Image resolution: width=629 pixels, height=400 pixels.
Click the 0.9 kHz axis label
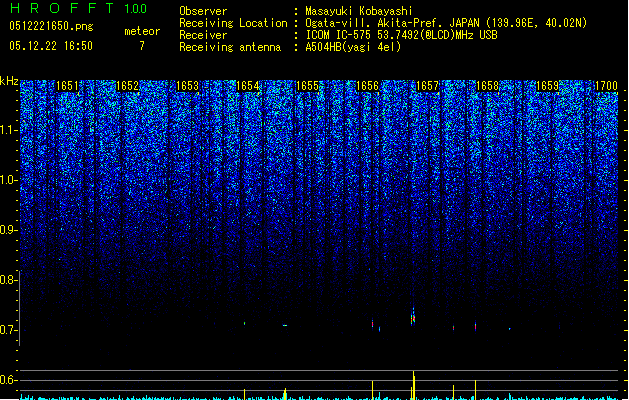click(x=8, y=230)
